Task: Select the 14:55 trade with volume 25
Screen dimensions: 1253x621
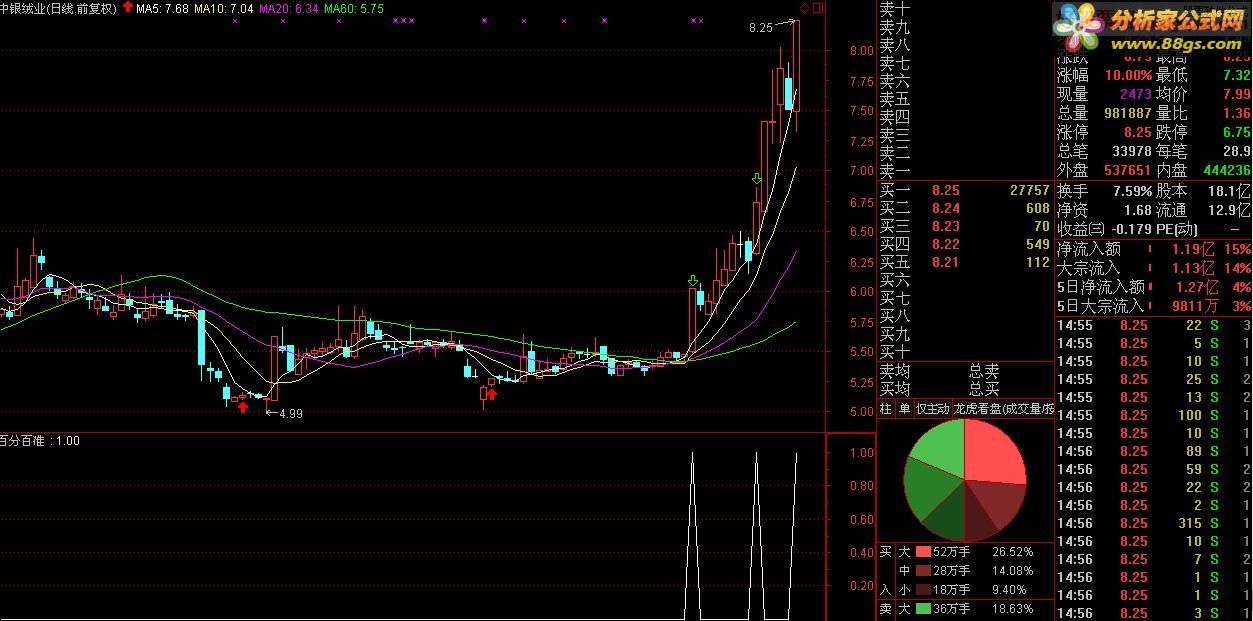Action: [x=1154, y=379]
